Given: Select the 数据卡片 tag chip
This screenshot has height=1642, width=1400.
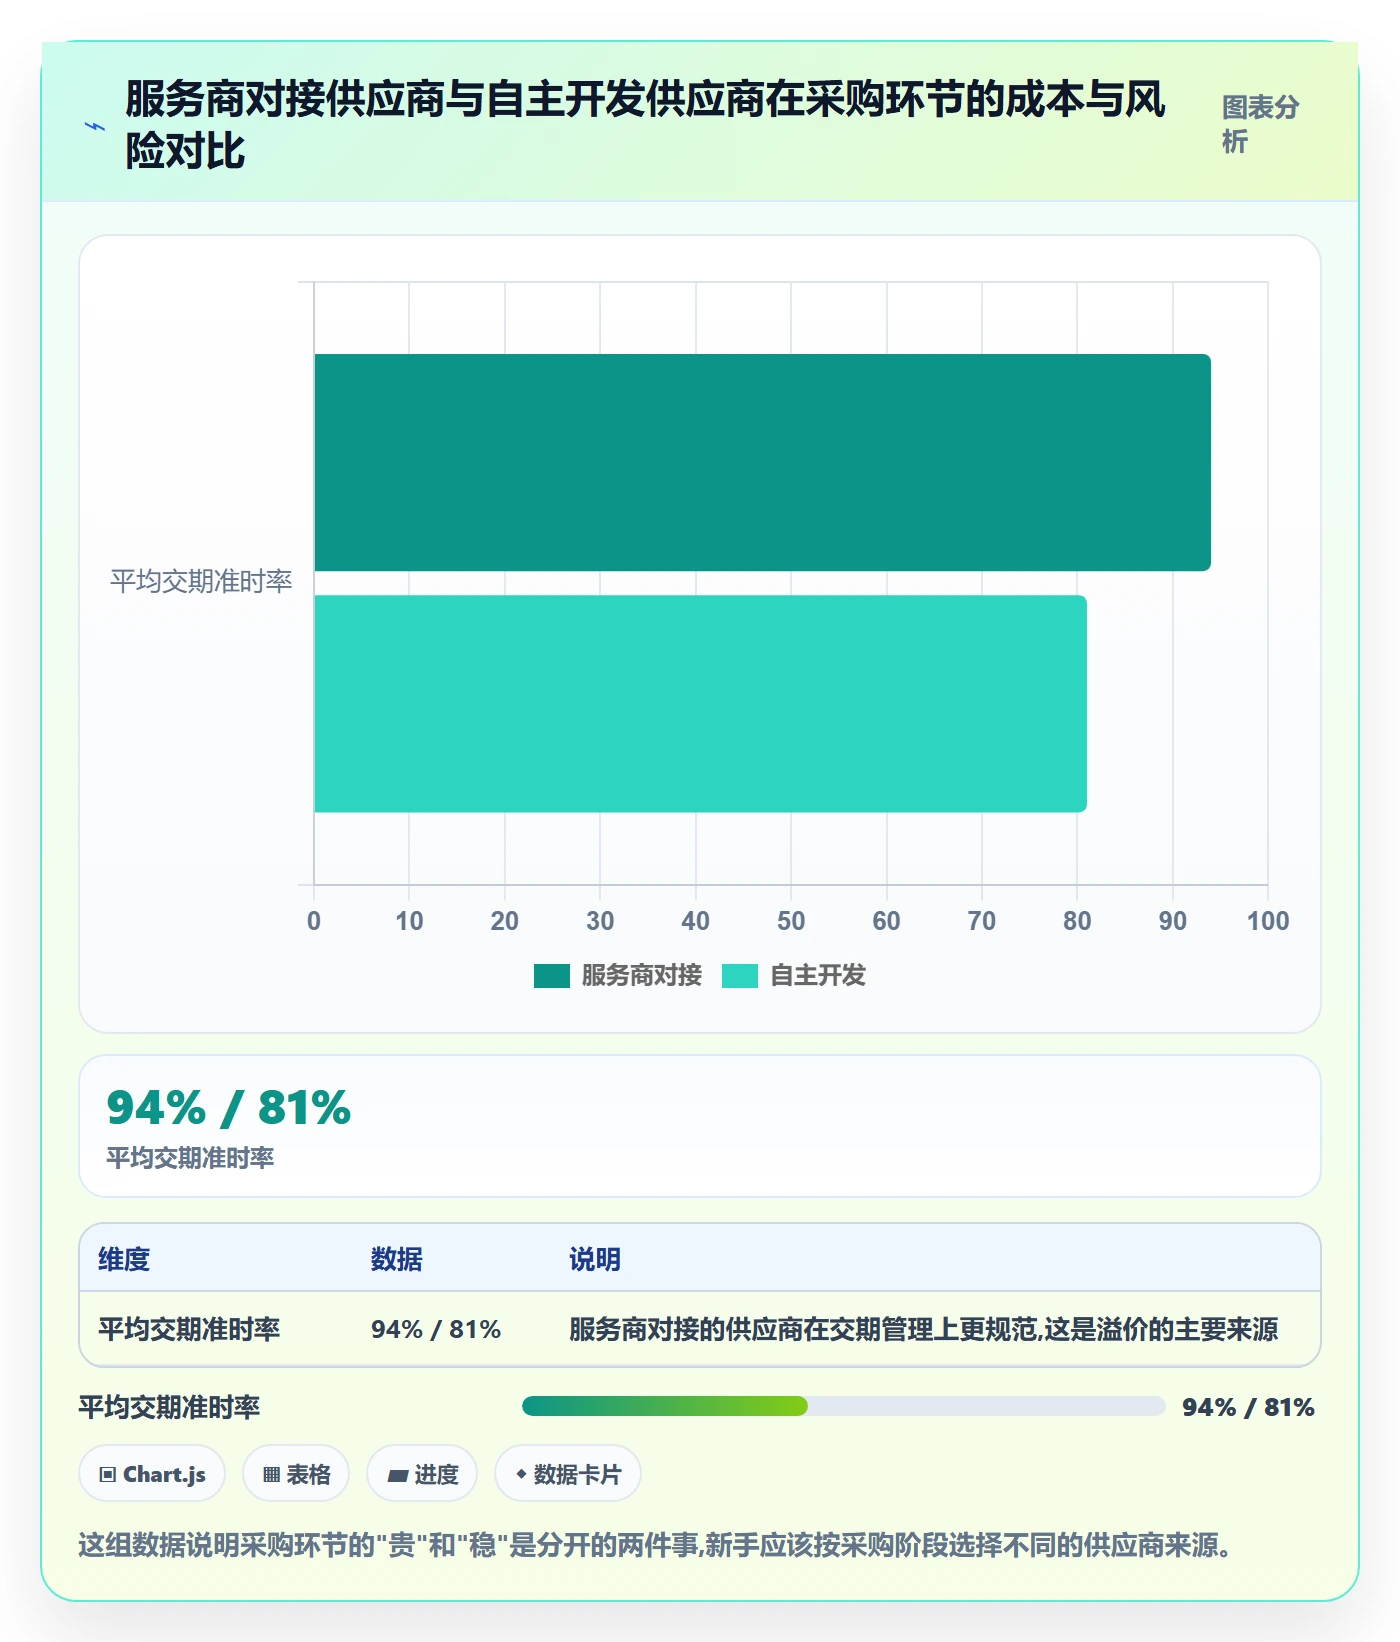Looking at the screenshot, I should 568,1474.
